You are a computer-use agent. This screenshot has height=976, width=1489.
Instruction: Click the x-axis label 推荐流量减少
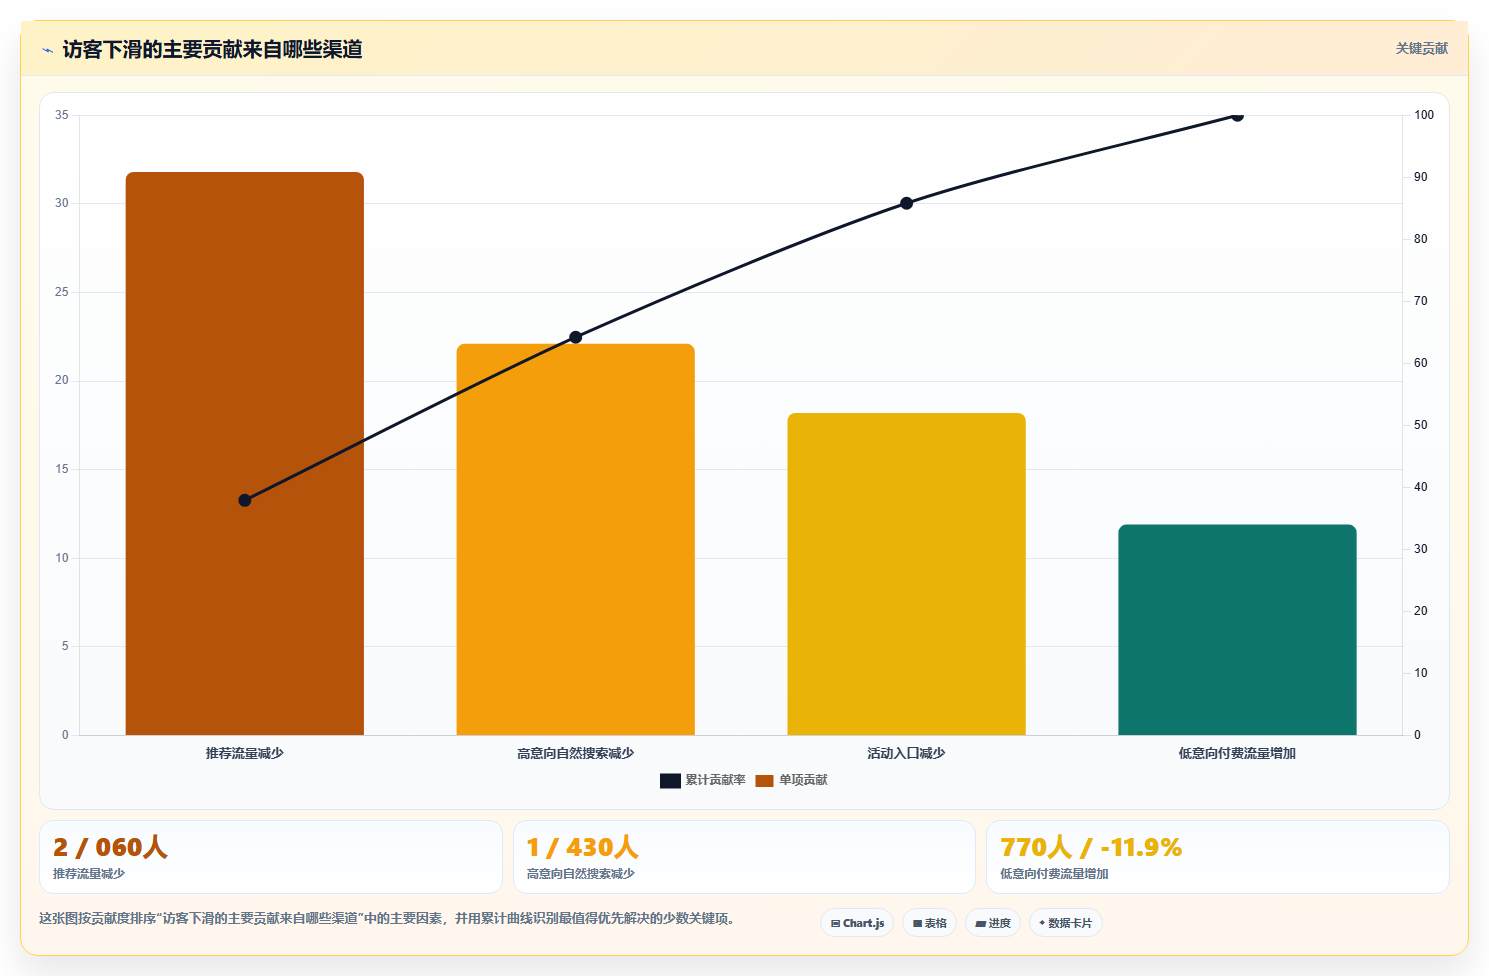pyautogui.click(x=245, y=753)
